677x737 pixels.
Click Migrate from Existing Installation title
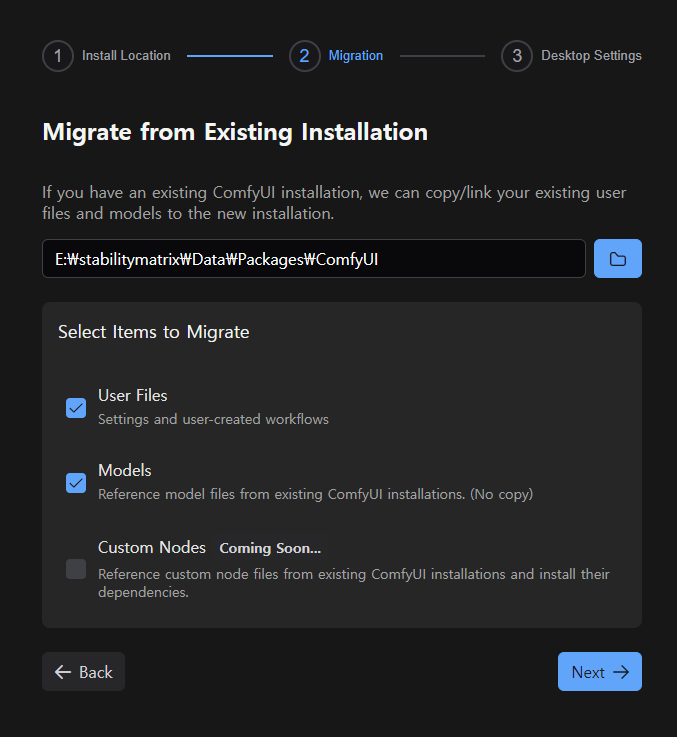(x=235, y=132)
